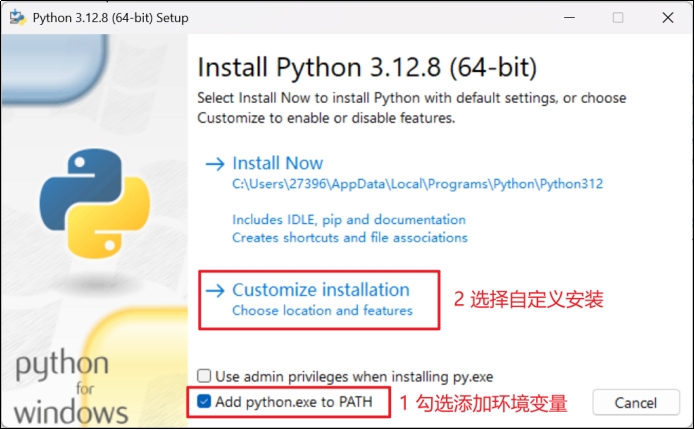Cancel the Python setup
The width and height of the screenshot is (695, 430).
(636, 403)
